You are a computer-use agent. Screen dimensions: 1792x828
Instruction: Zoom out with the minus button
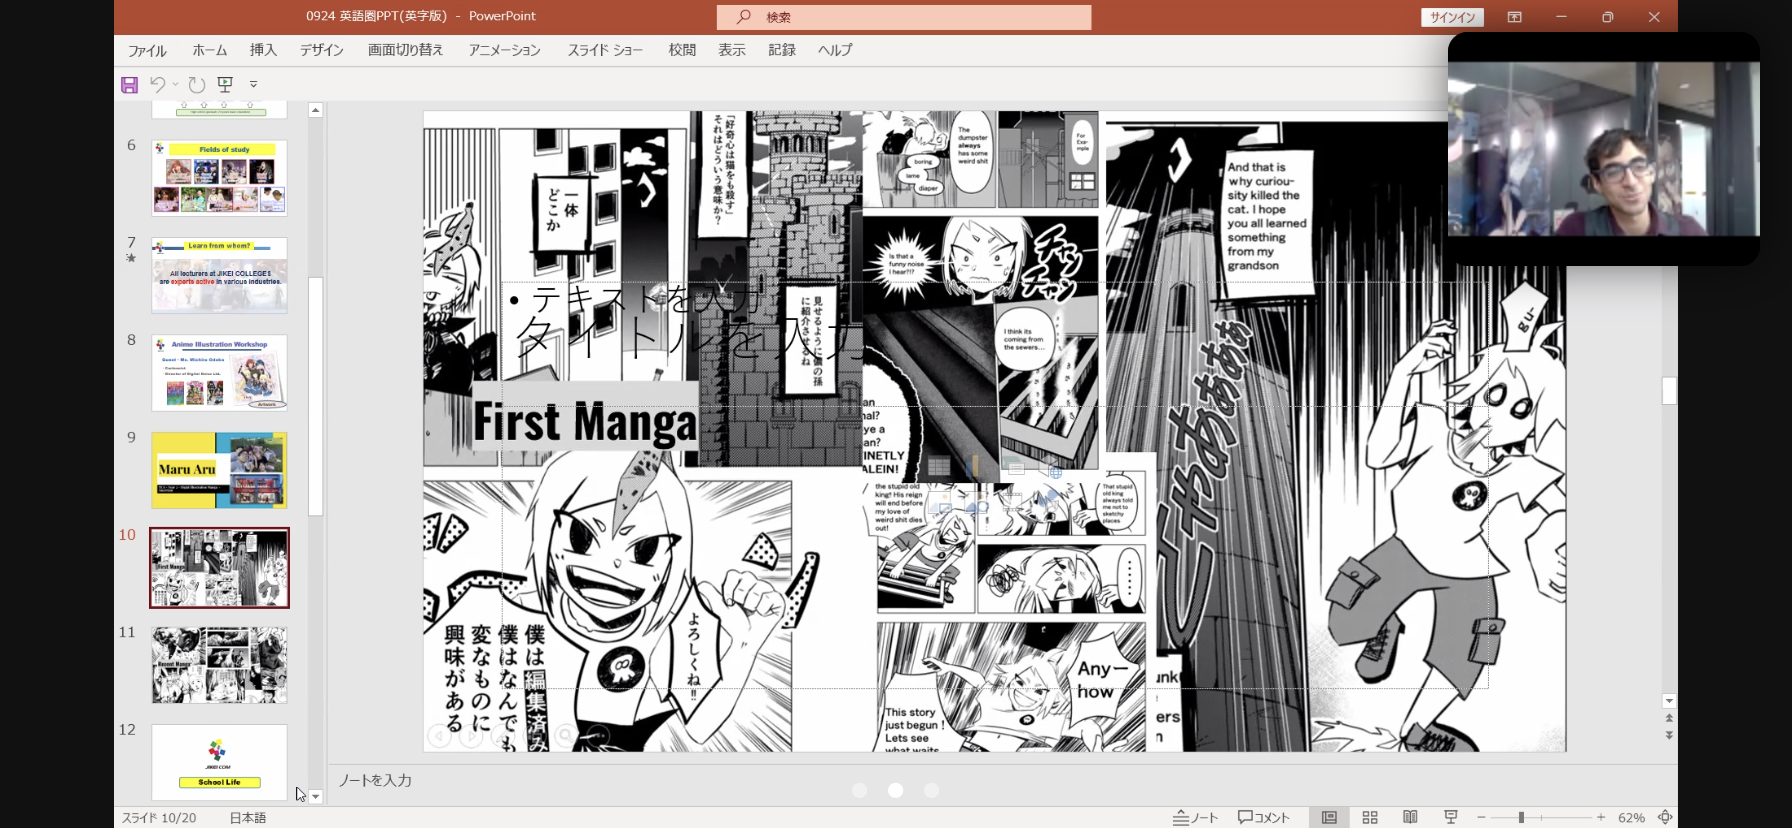click(1482, 817)
